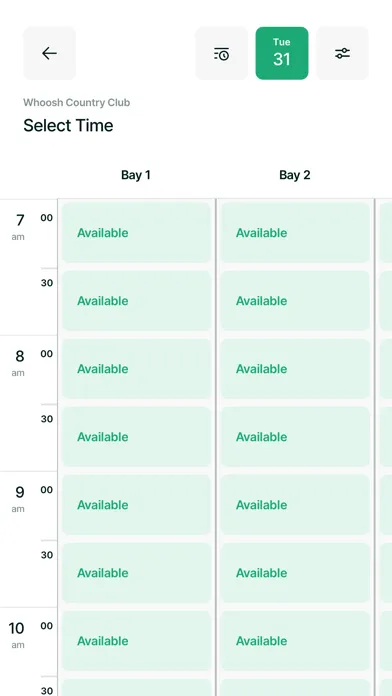Go back with the left arrow icon
The image size is (392, 696).
coord(49,53)
